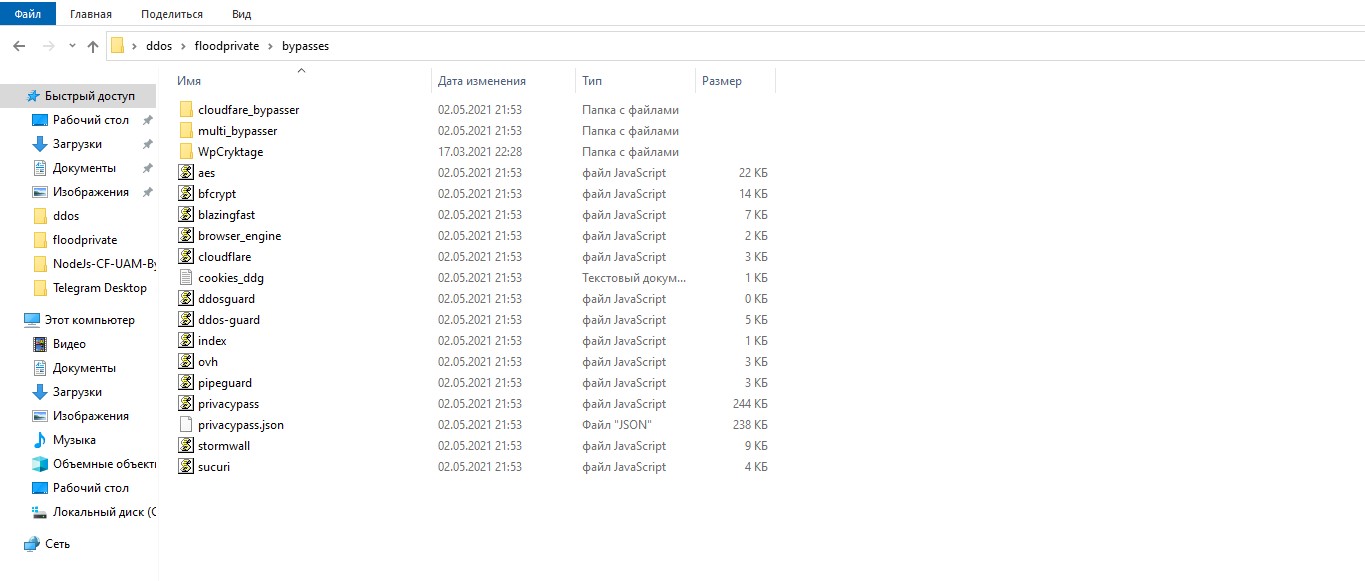The image size is (1365, 581).
Task: Sort files by the Размер column
Action: (x=722, y=81)
